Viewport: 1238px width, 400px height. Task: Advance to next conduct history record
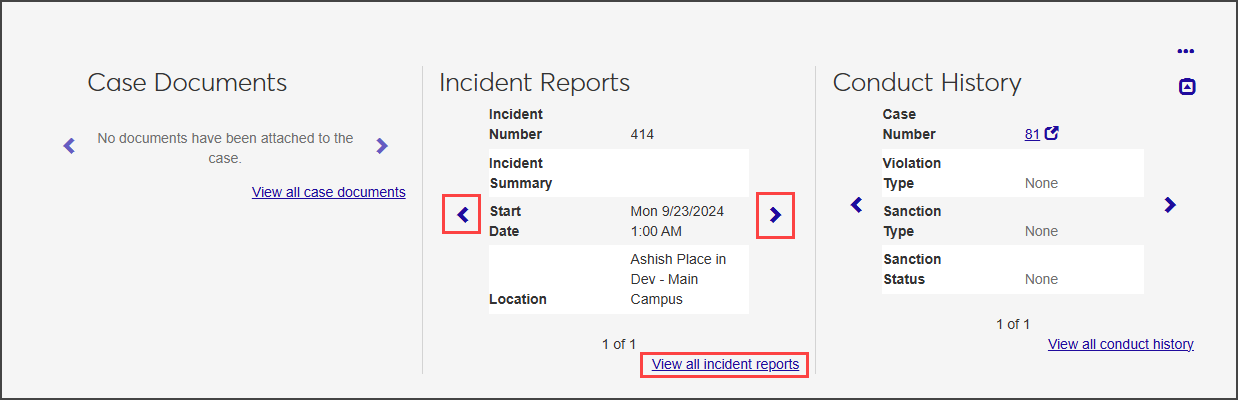coord(1170,205)
